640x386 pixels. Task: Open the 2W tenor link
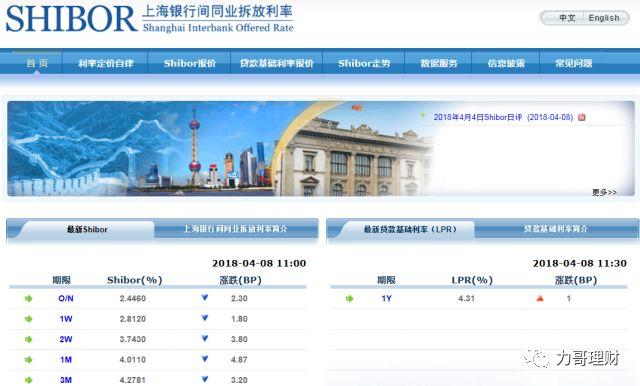pyautogui.click(x=66, y=339)
